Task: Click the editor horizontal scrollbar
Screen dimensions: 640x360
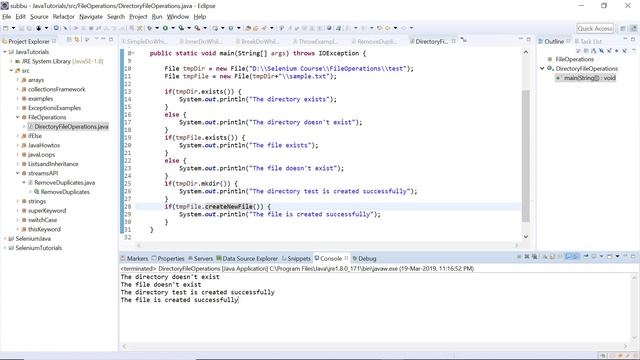Action: pos(328,245)
